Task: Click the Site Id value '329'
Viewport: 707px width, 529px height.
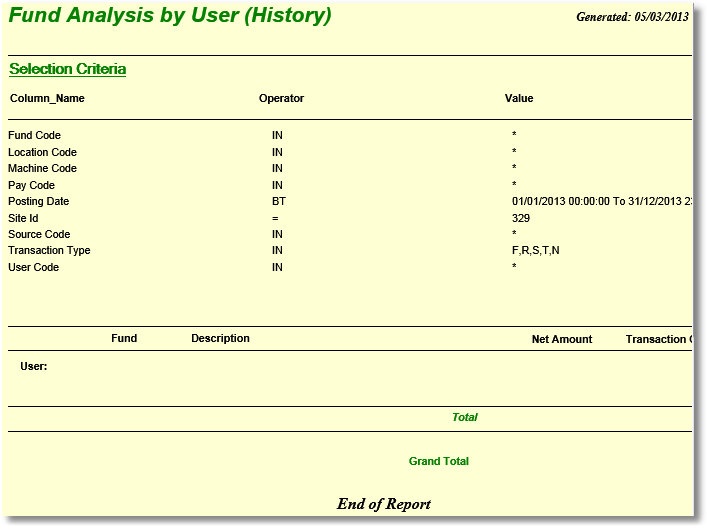Action: coord(521,218)
